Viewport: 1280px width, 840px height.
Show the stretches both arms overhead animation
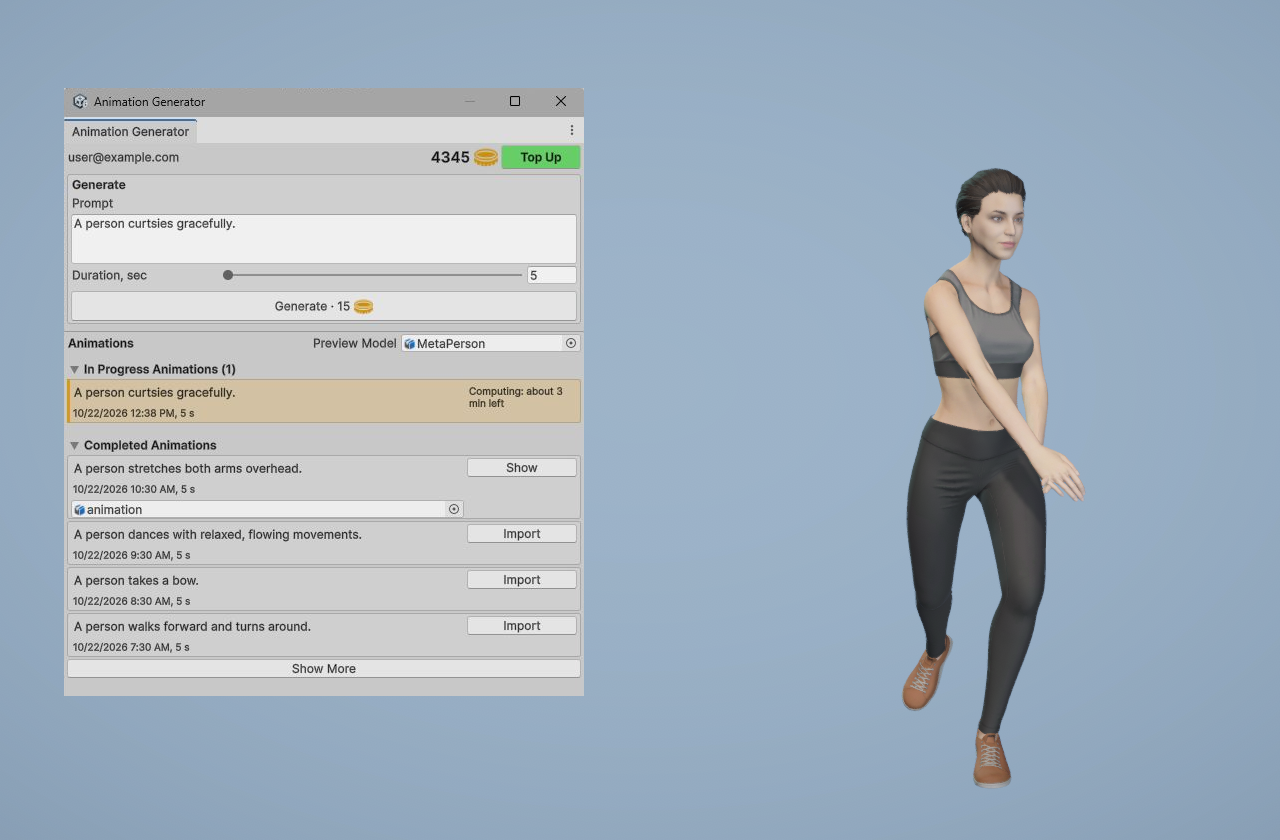click(x=522, y=468)
